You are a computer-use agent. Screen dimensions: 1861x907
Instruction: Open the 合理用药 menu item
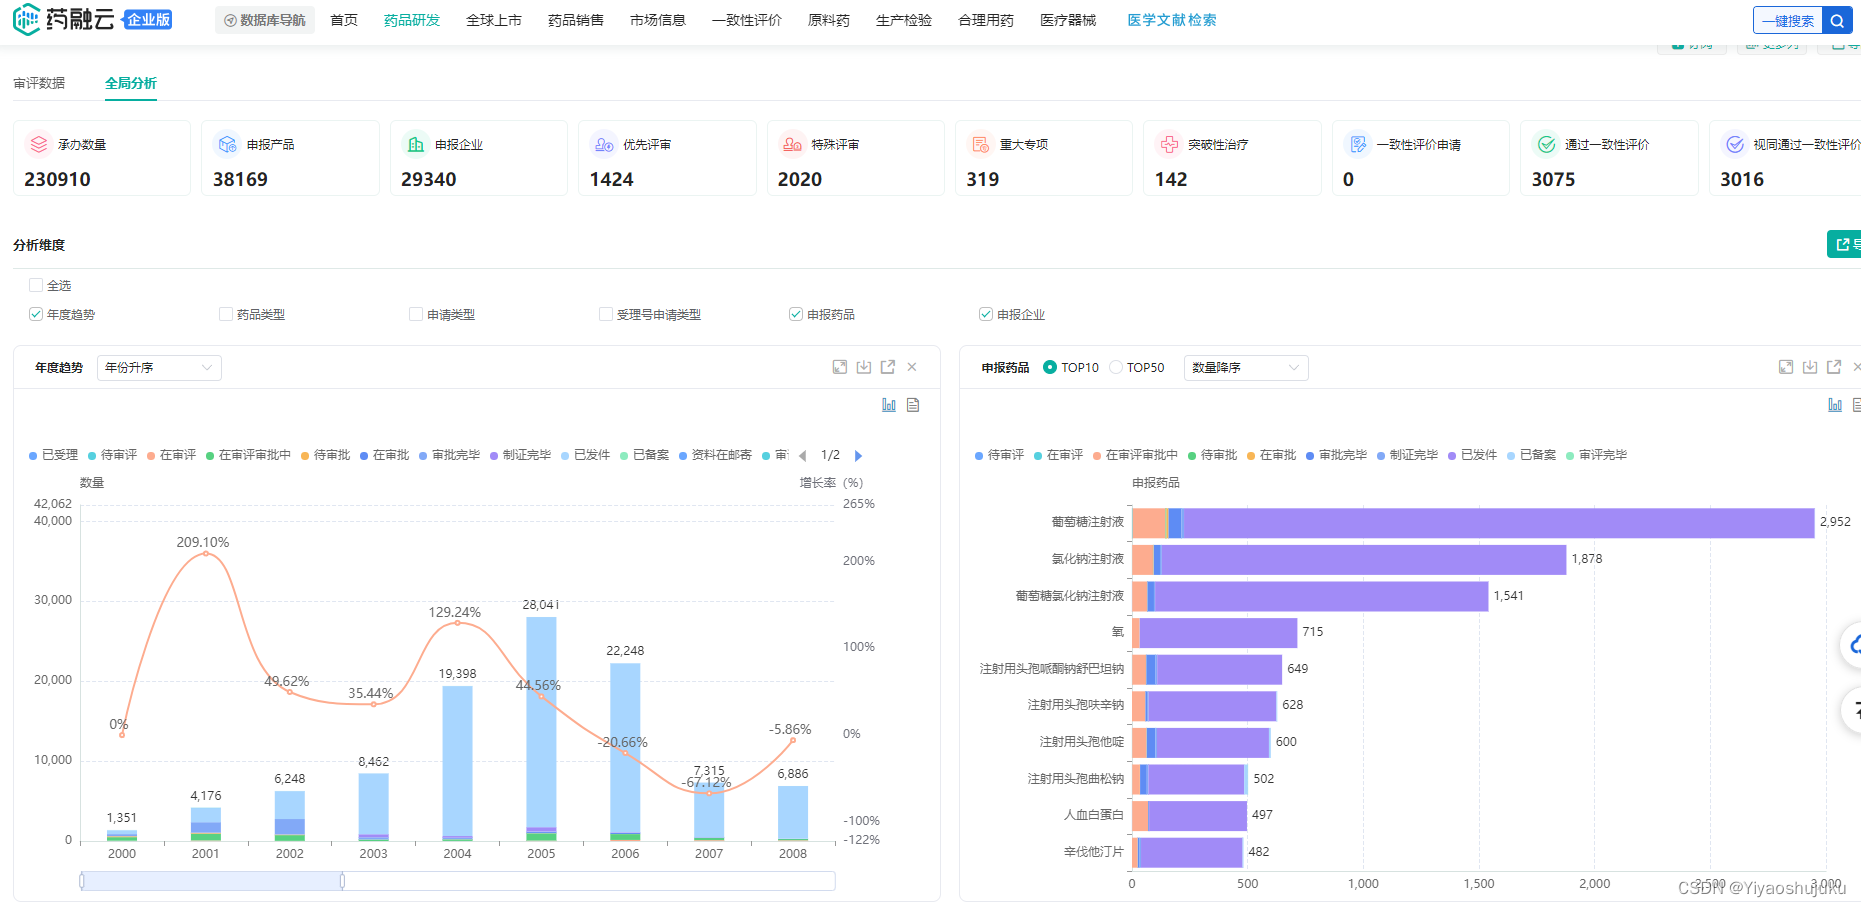[986, 20]
